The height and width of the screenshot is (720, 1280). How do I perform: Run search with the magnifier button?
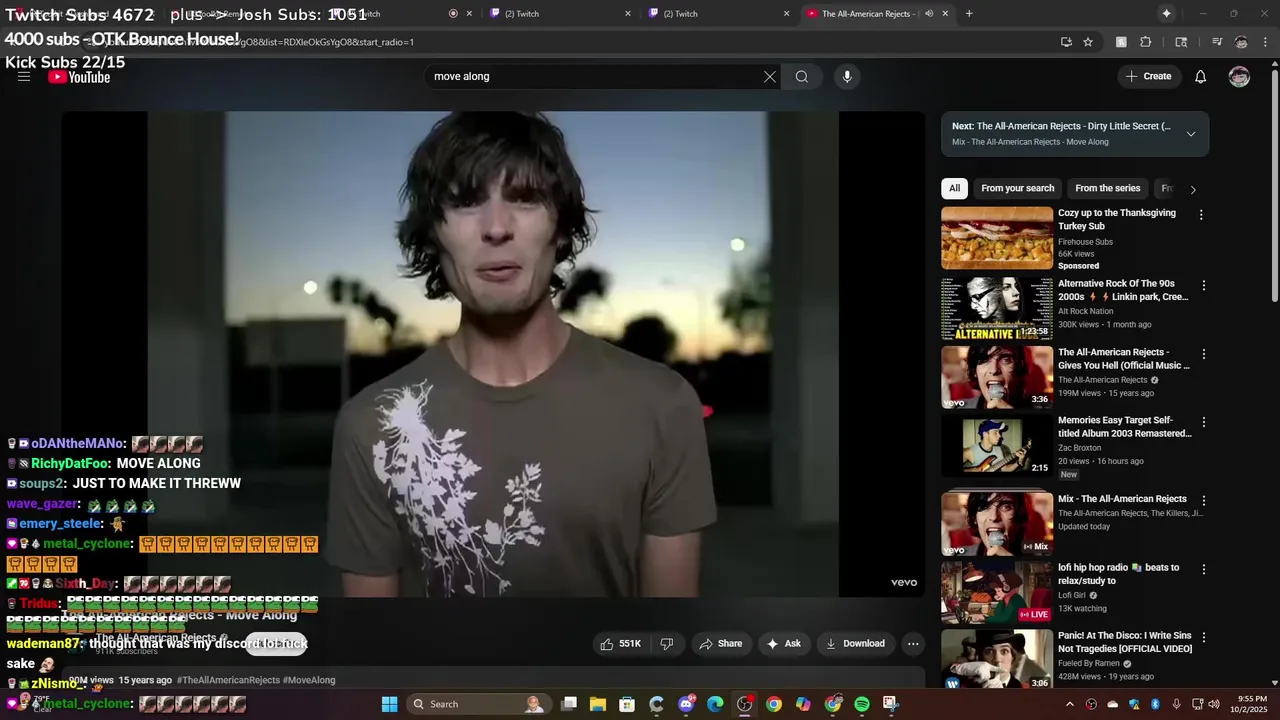click(802, 77)
